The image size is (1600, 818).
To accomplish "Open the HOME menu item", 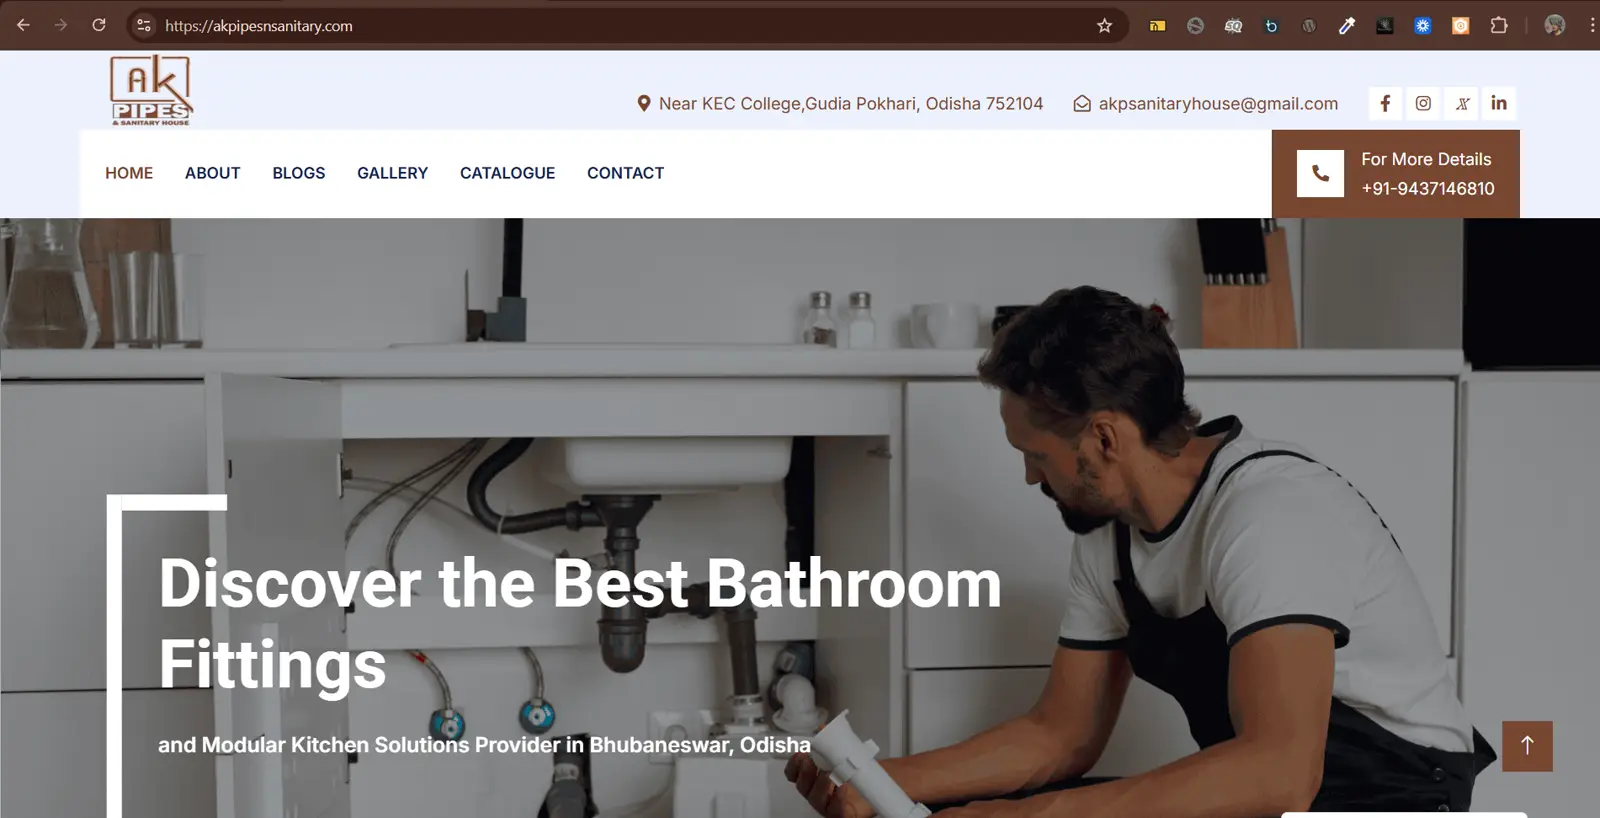I will click(129, 173).
